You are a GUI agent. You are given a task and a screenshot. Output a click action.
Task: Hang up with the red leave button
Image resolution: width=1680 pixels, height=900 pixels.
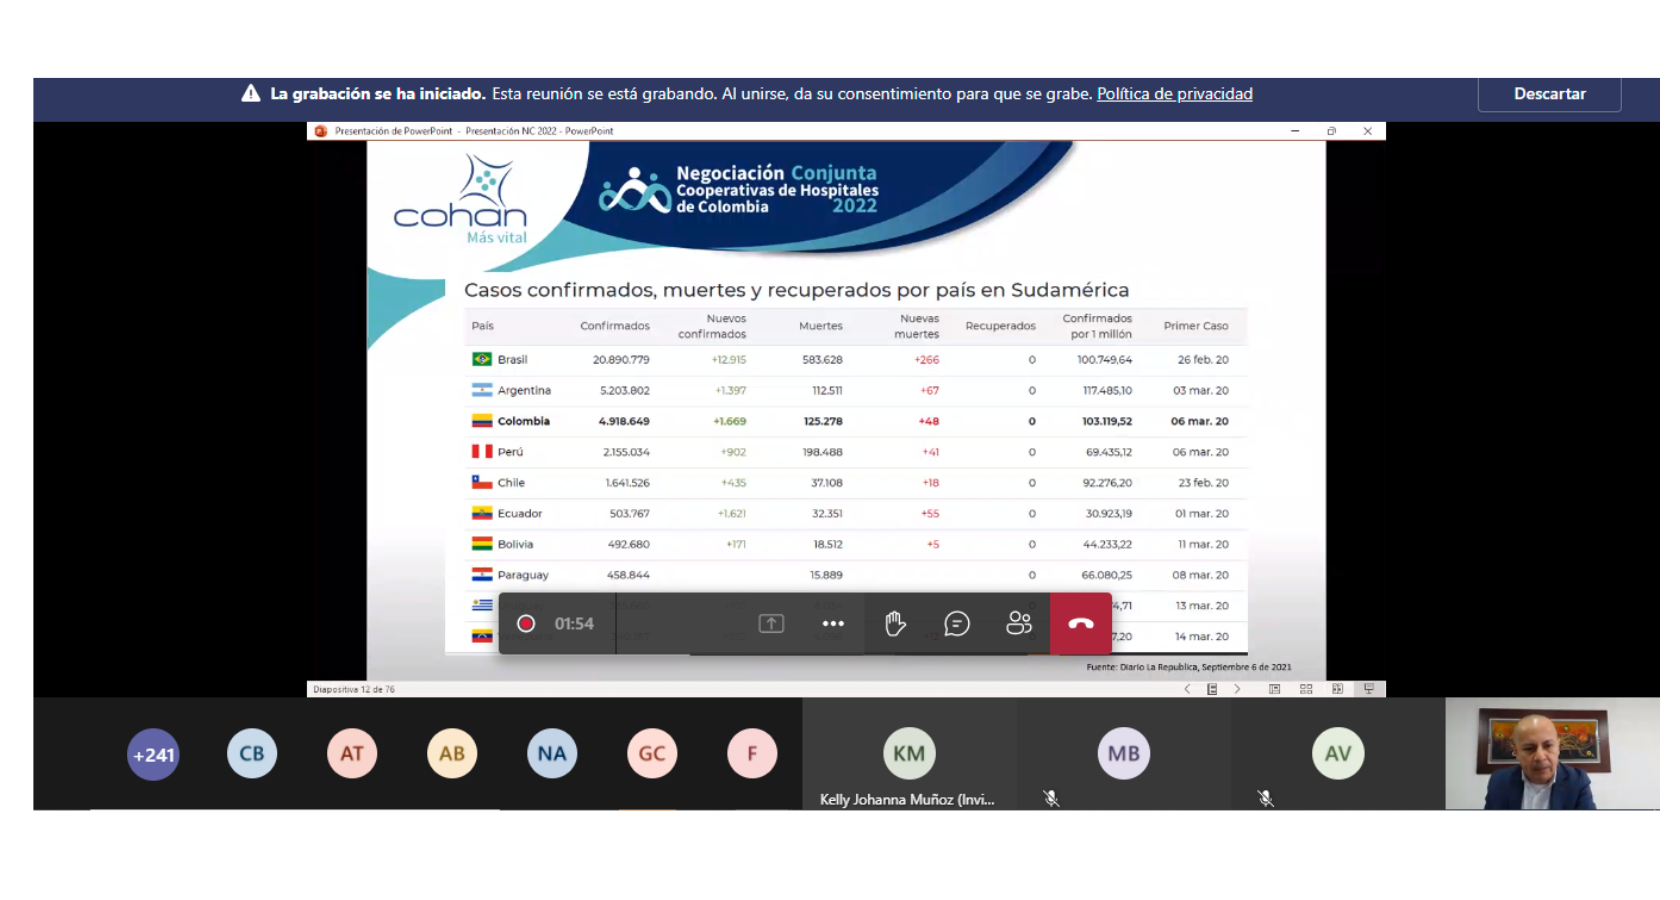[1081, 624]
